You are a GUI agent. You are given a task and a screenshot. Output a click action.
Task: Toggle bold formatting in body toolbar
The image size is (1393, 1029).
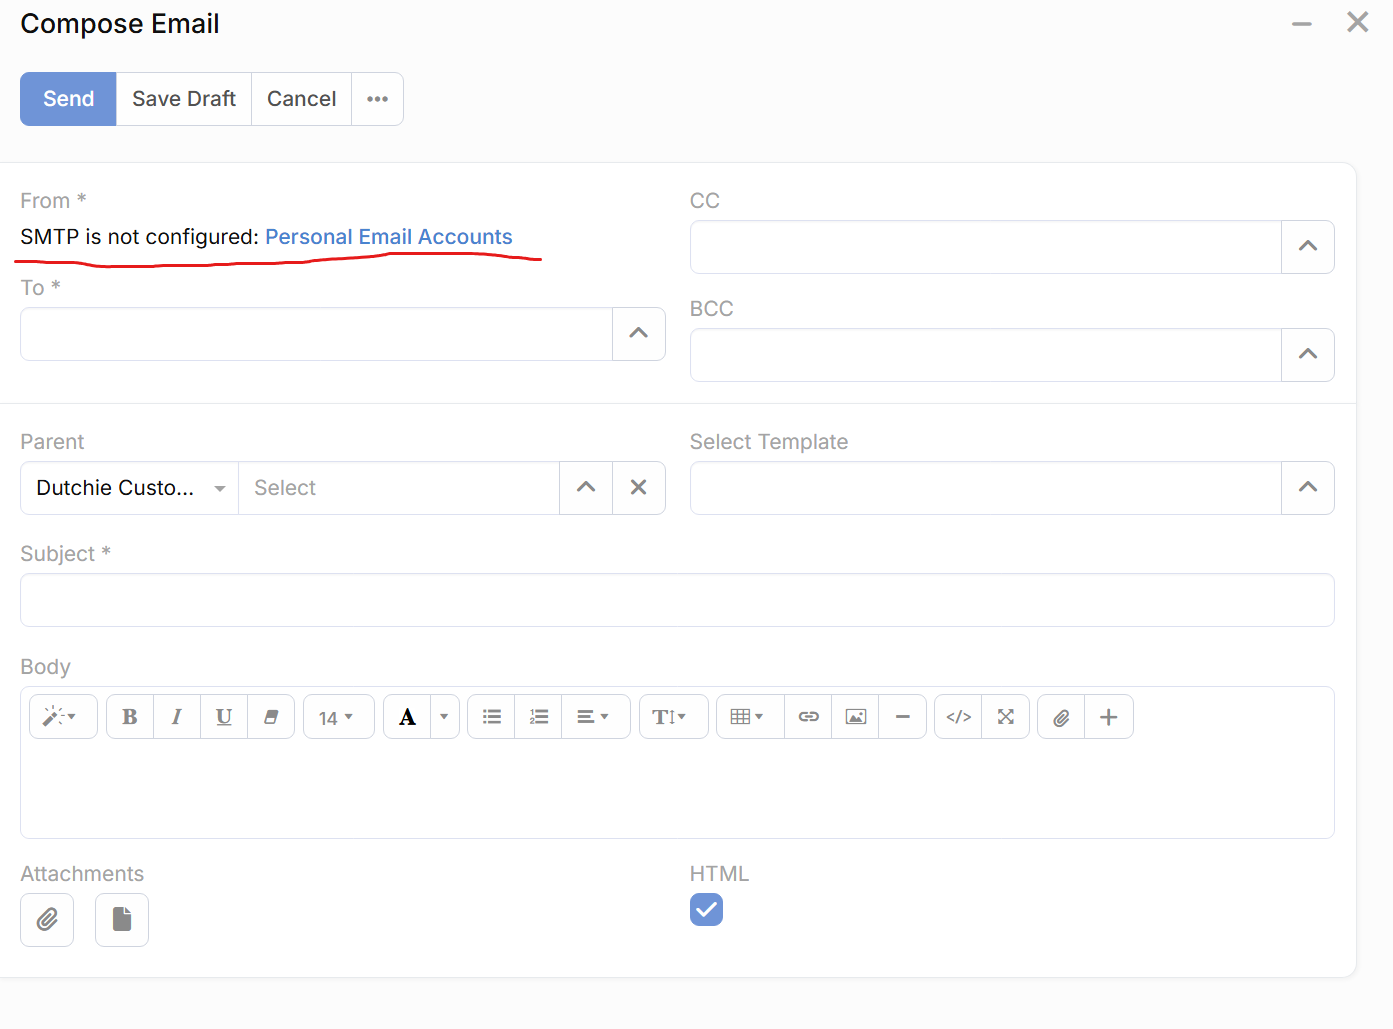[130, 717]
